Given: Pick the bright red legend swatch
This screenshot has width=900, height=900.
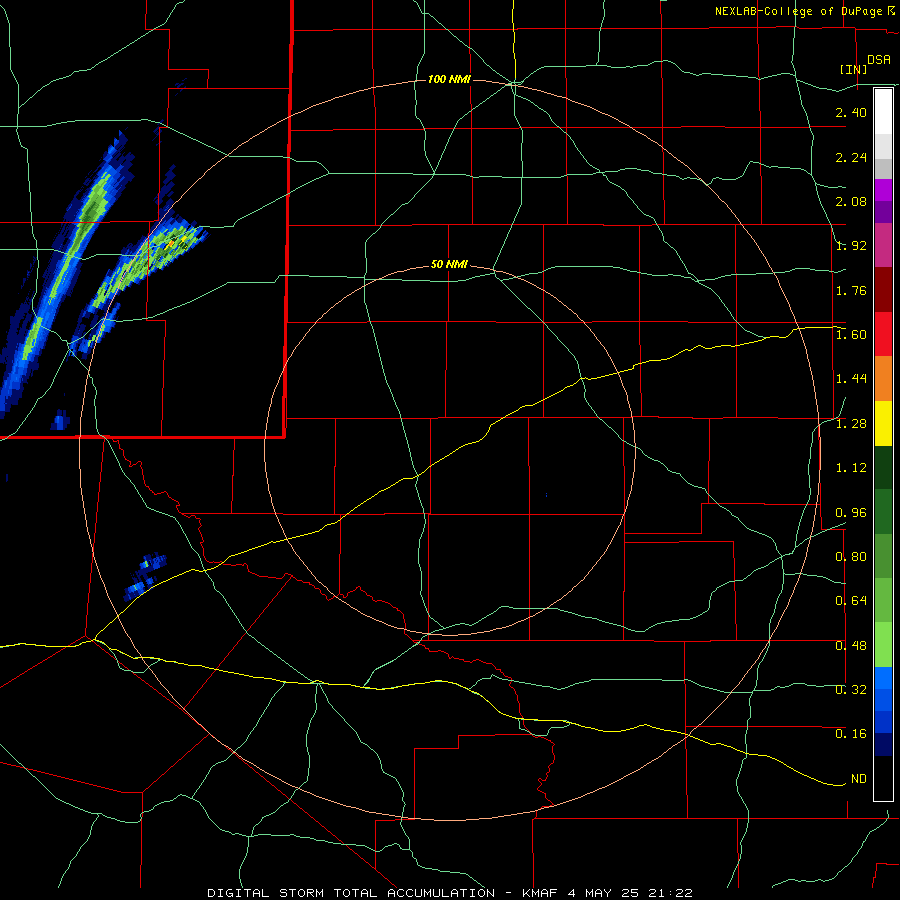Looking at the screenshot, I should tap(883, 334).
